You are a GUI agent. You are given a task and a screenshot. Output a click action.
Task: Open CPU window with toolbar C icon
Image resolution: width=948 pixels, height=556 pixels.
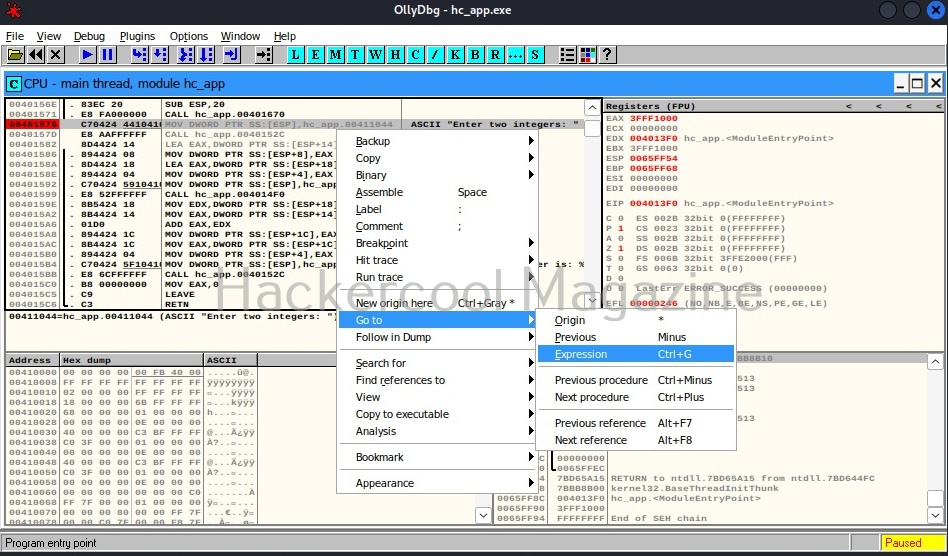click(x=415, y=55)
